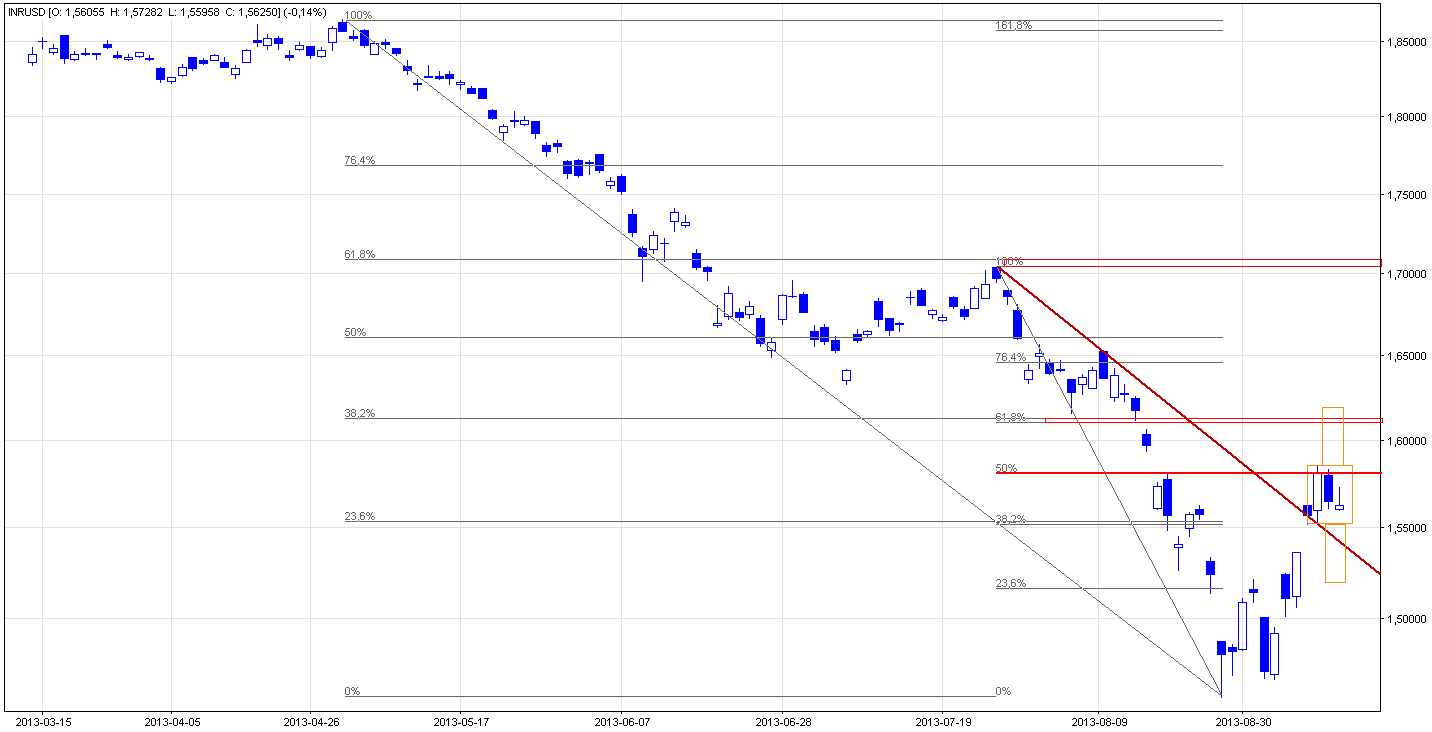Click the 76,4% label of the short retracement

[1011, 357]
